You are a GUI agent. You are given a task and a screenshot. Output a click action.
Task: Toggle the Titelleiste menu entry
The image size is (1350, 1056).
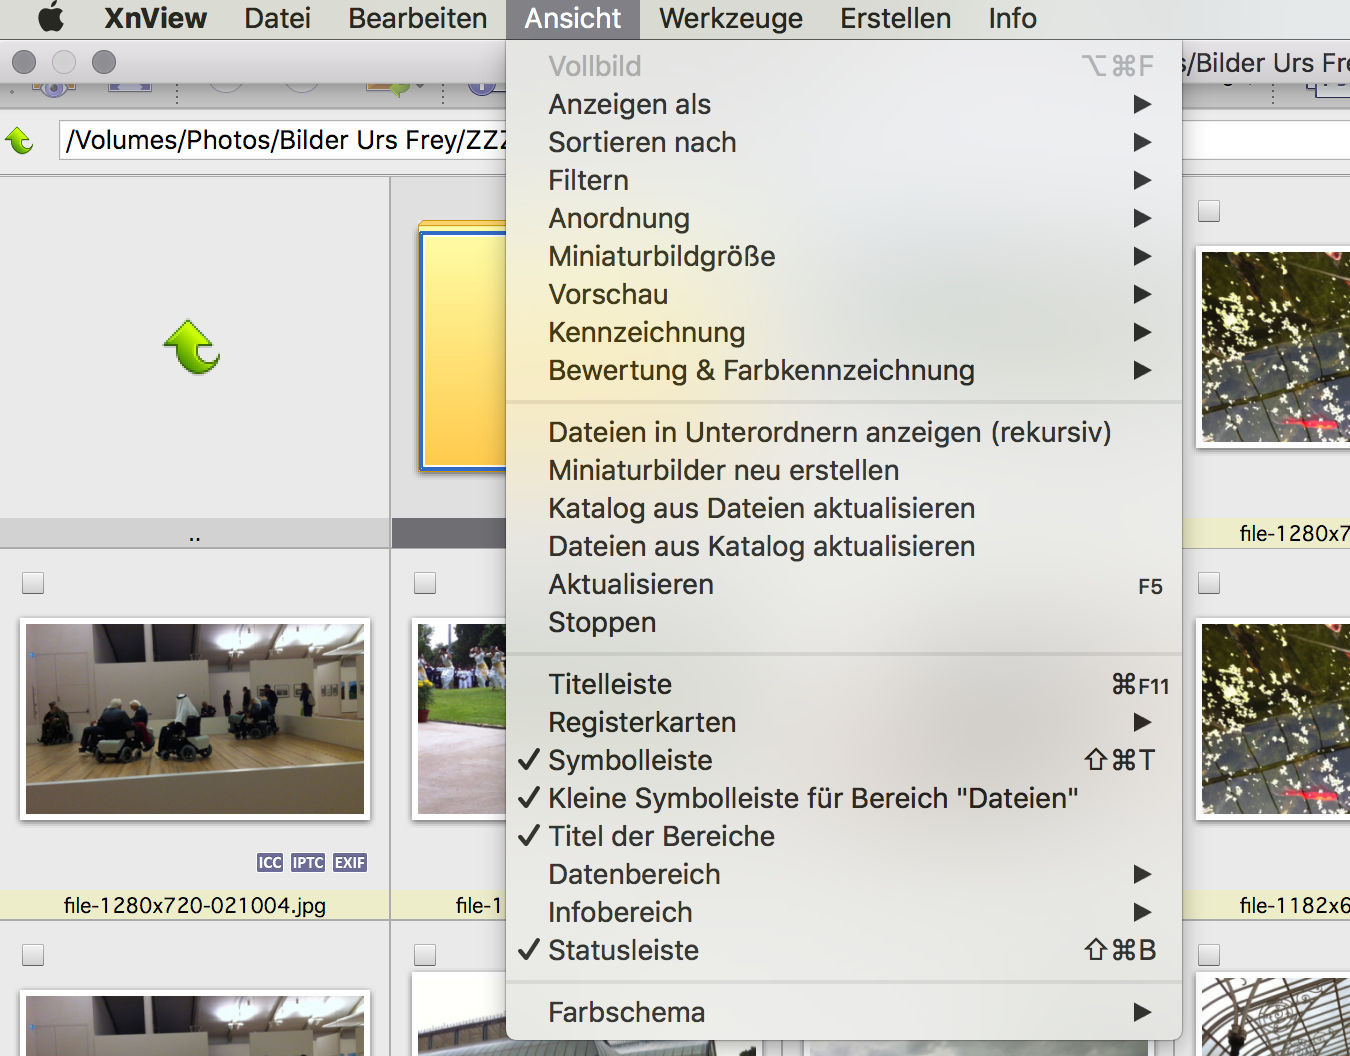844,684
